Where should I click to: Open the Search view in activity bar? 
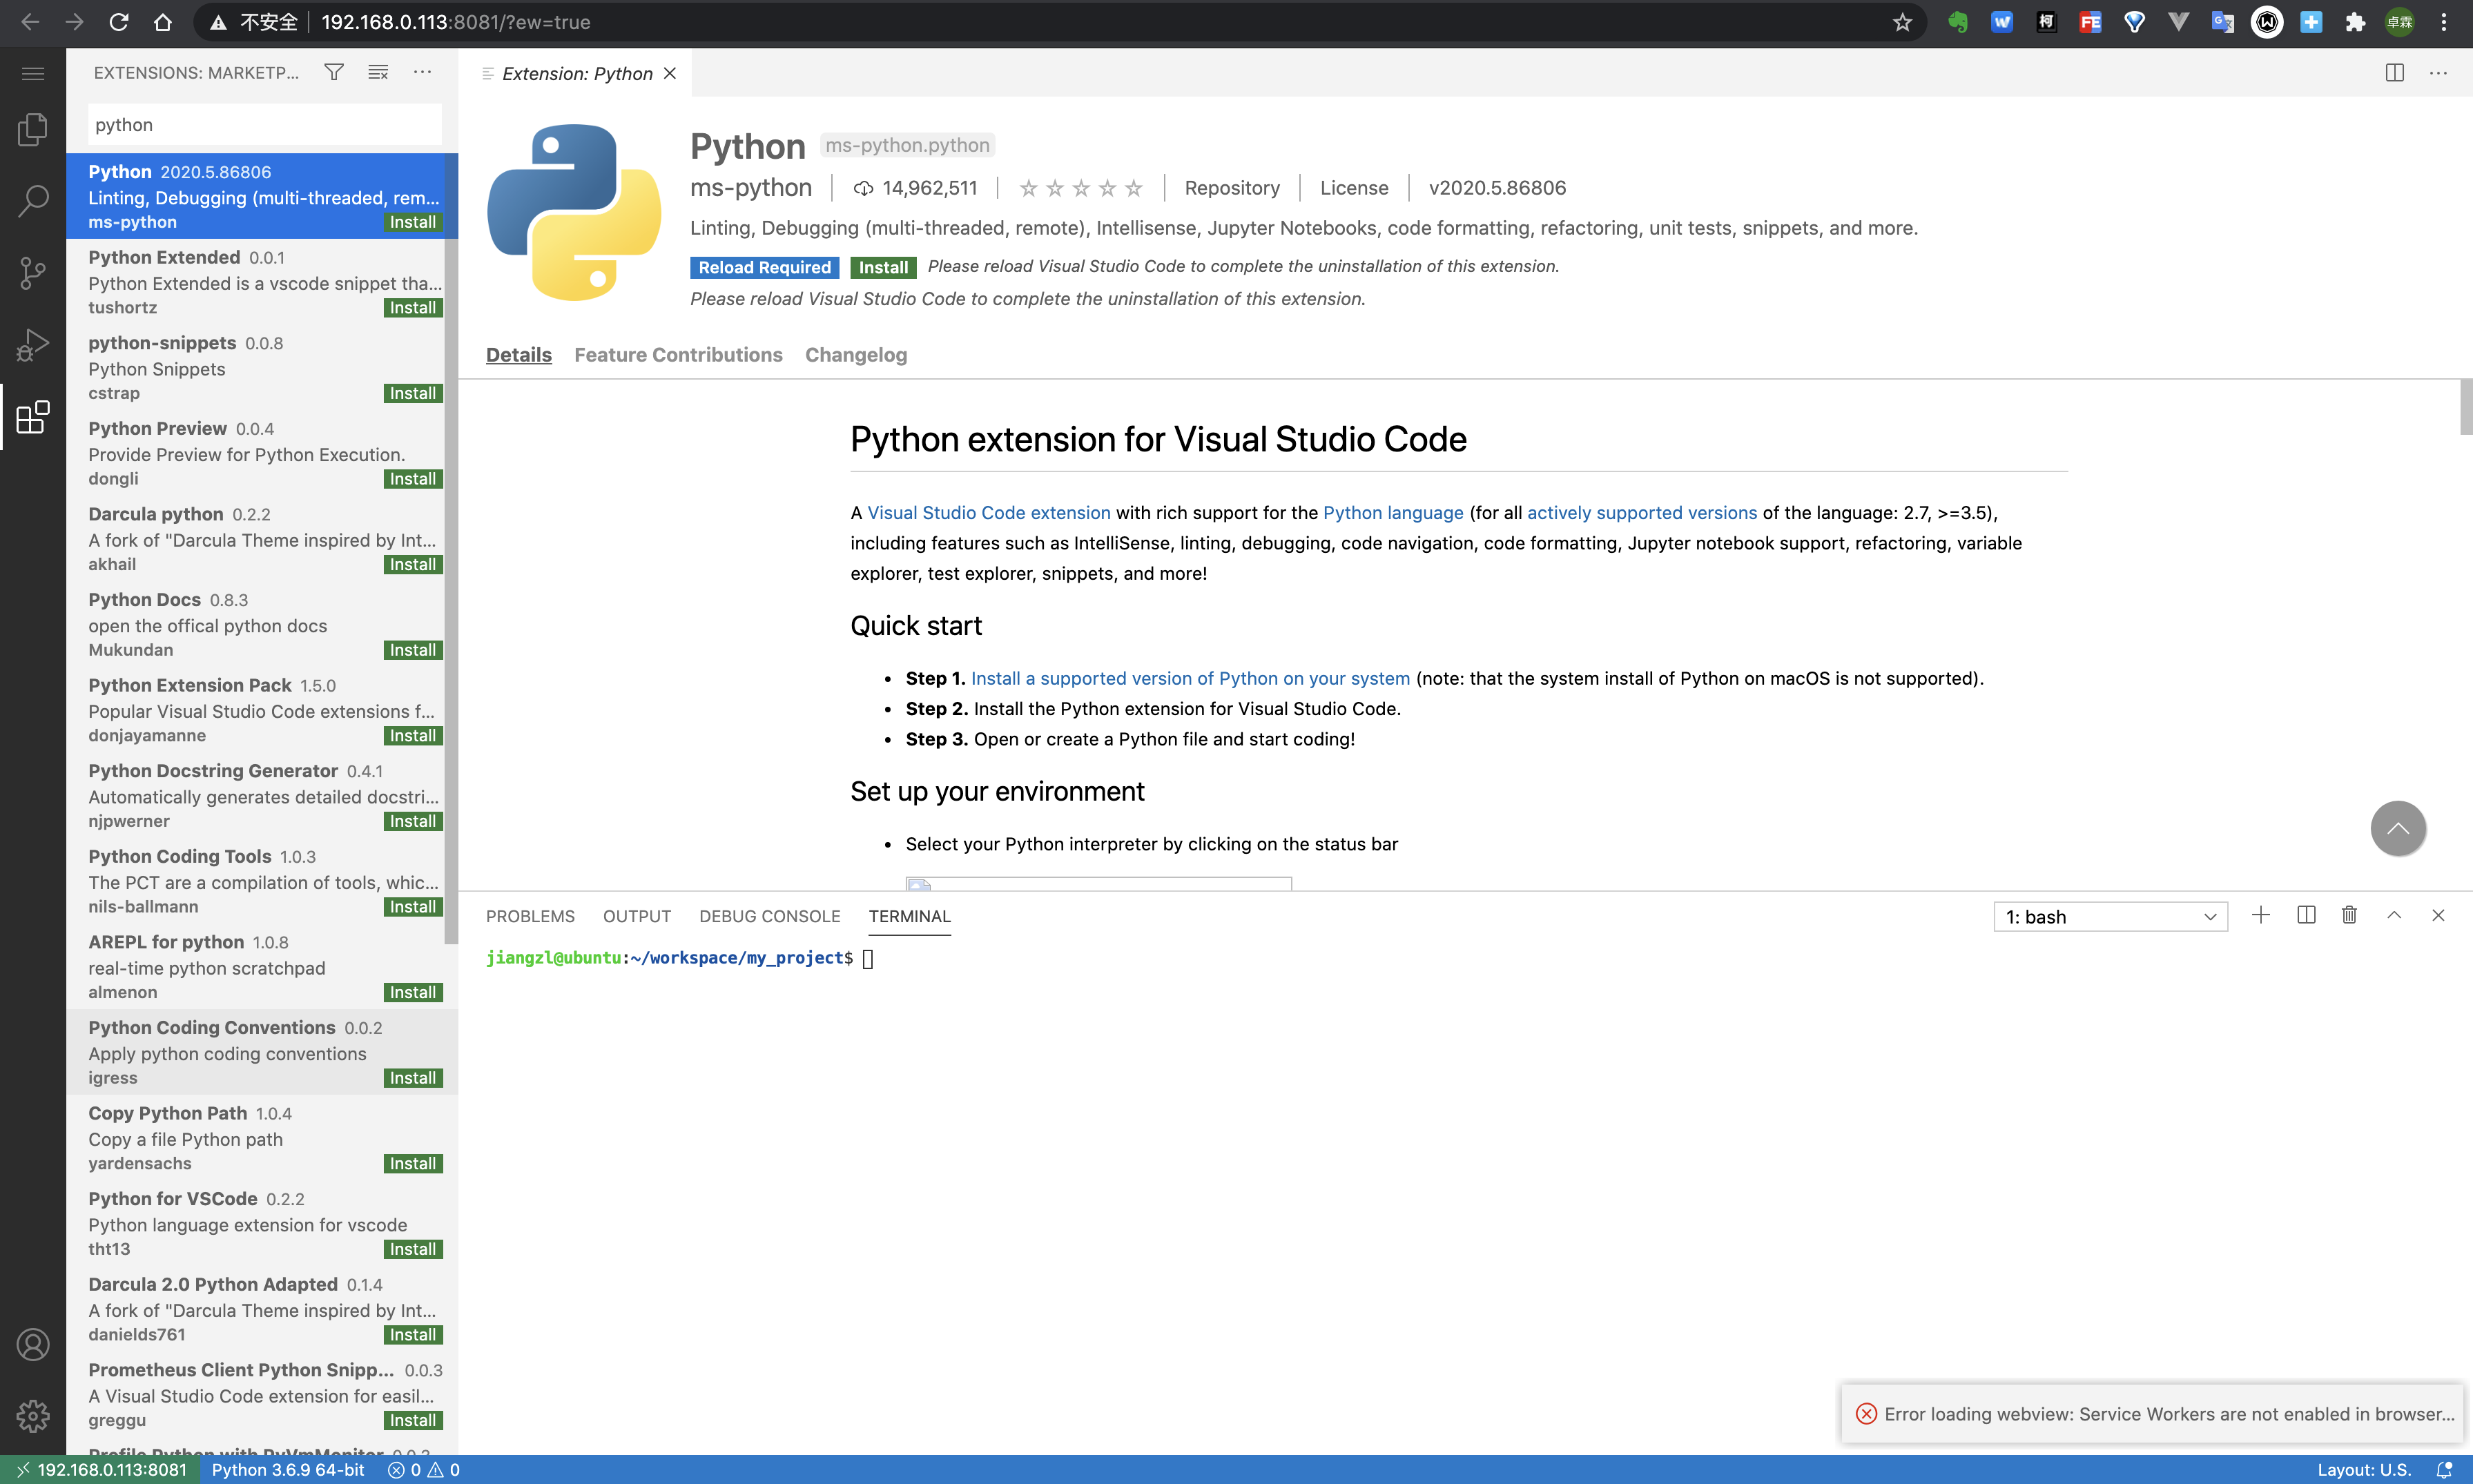click(x=33, y=200)
